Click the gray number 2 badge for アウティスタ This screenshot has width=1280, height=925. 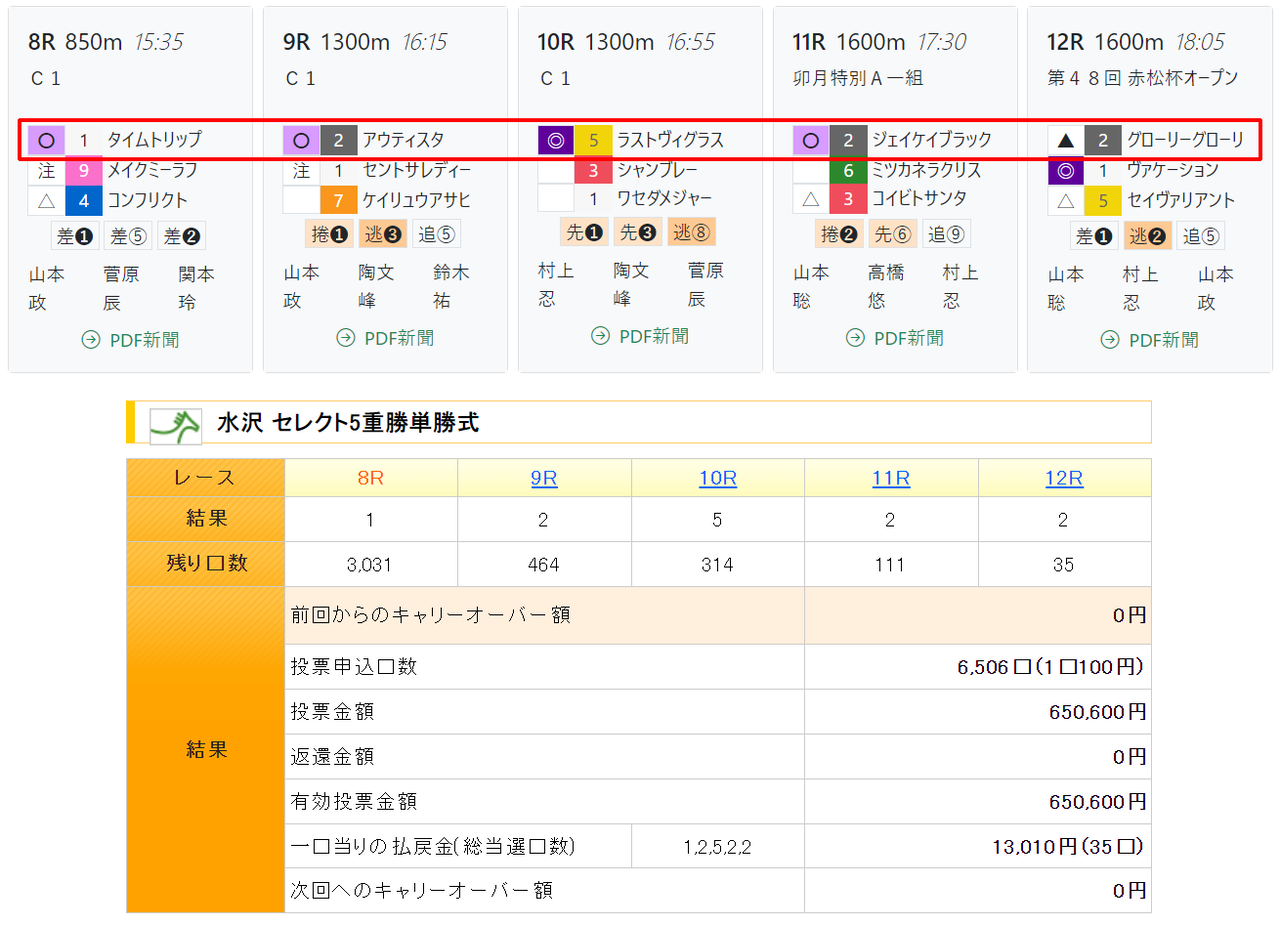tap(339, 140)
